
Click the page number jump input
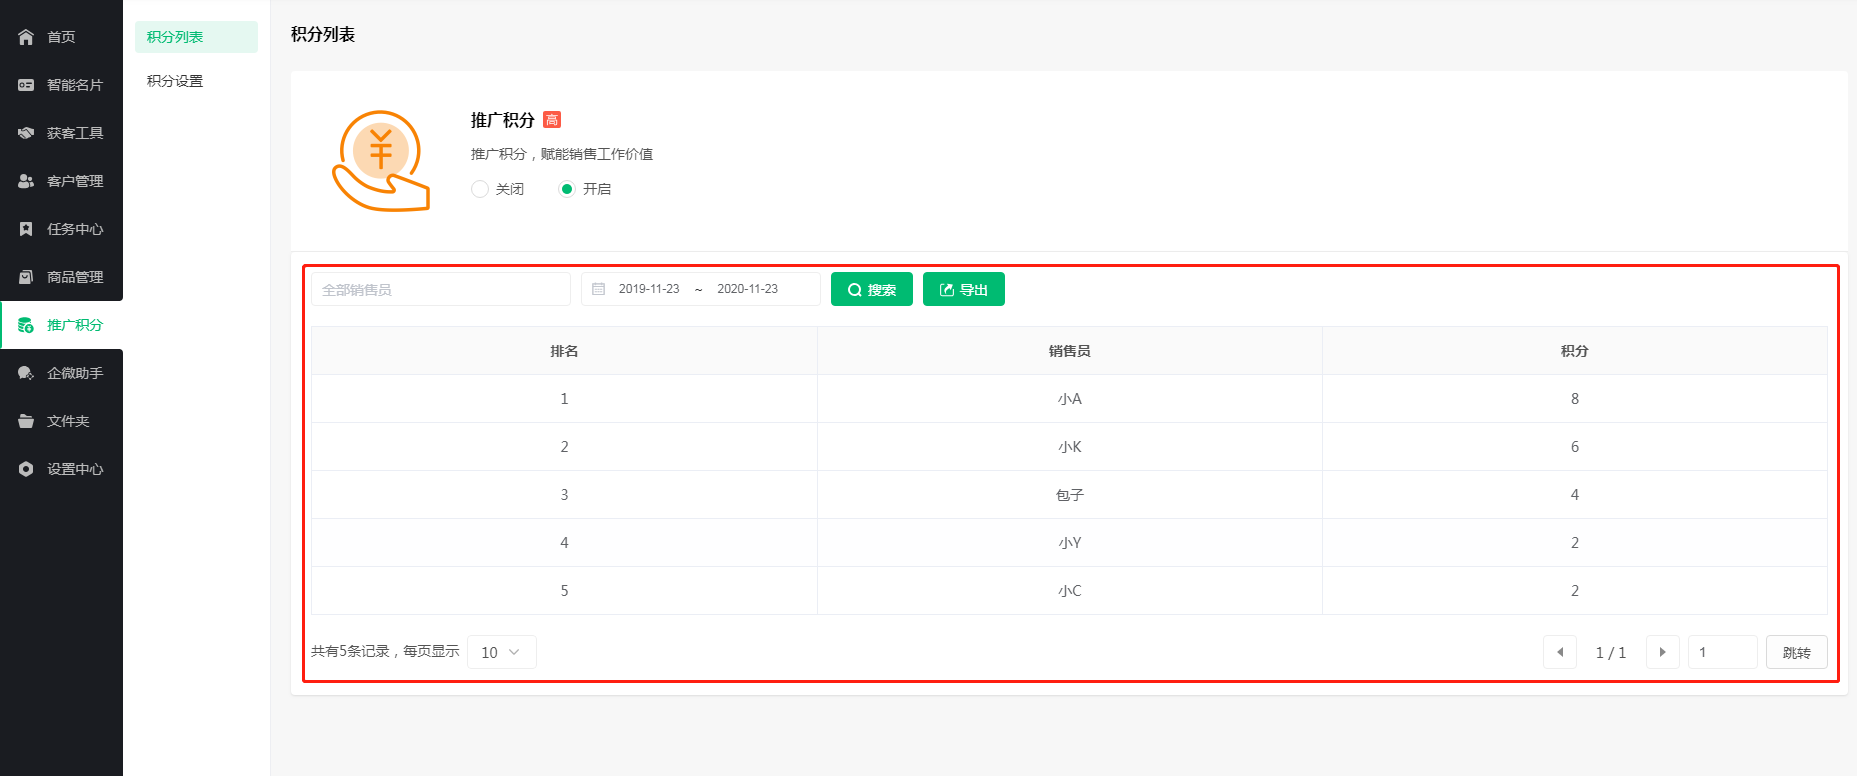coord(1723,652)
